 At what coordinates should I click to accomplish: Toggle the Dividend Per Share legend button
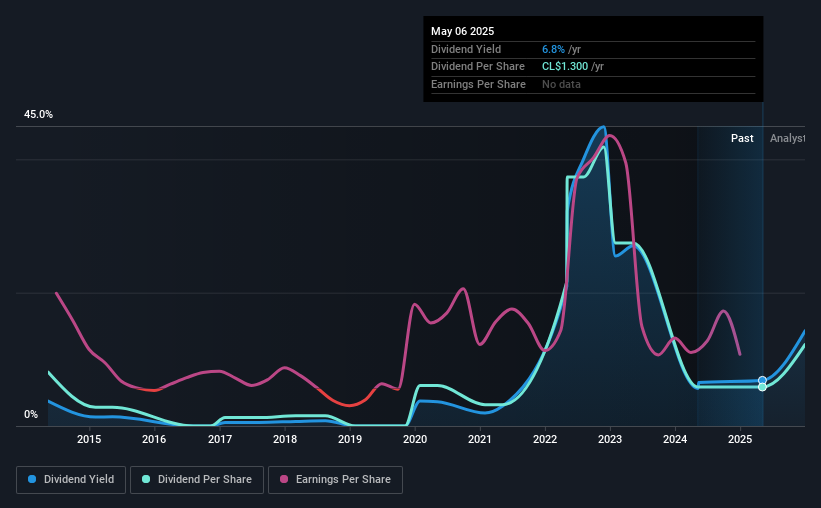[x=197, y=480]
